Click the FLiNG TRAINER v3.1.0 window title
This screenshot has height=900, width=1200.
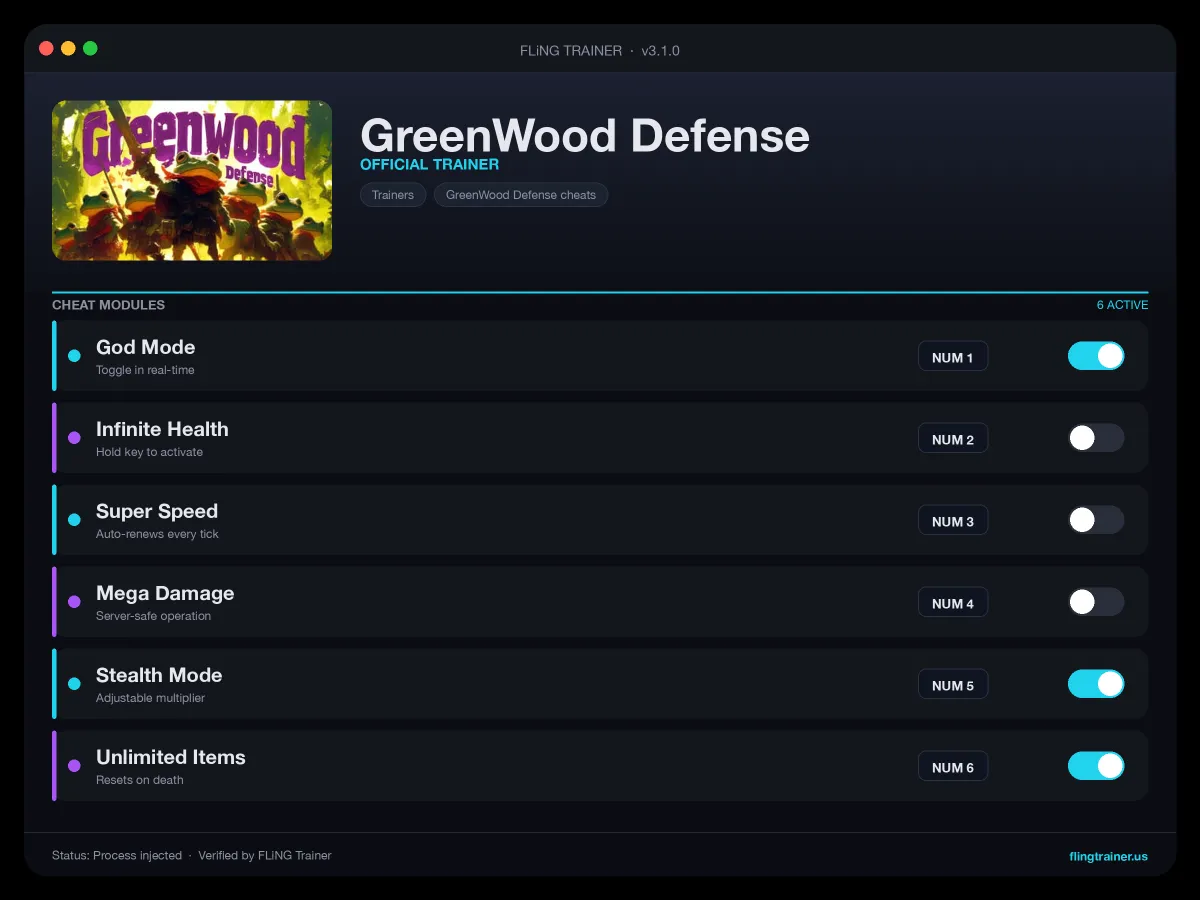pos(600,50)
